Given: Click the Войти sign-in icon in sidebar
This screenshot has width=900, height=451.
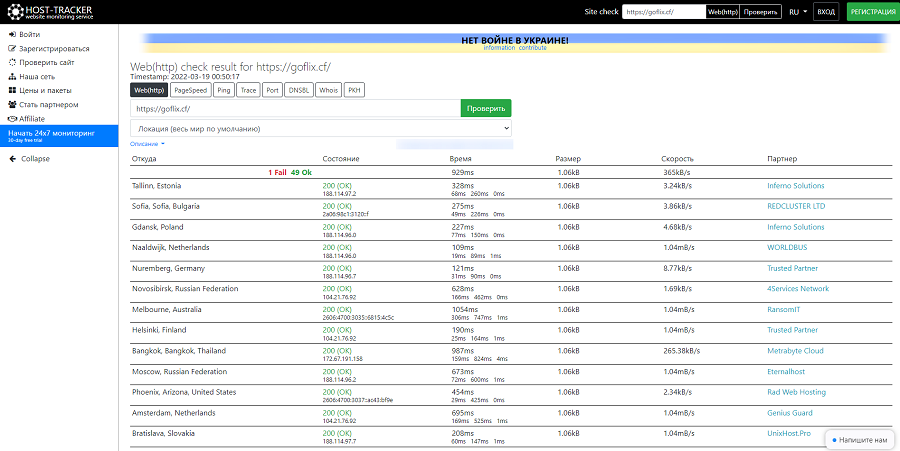Looking at the screenshot, I should (12, 35).
